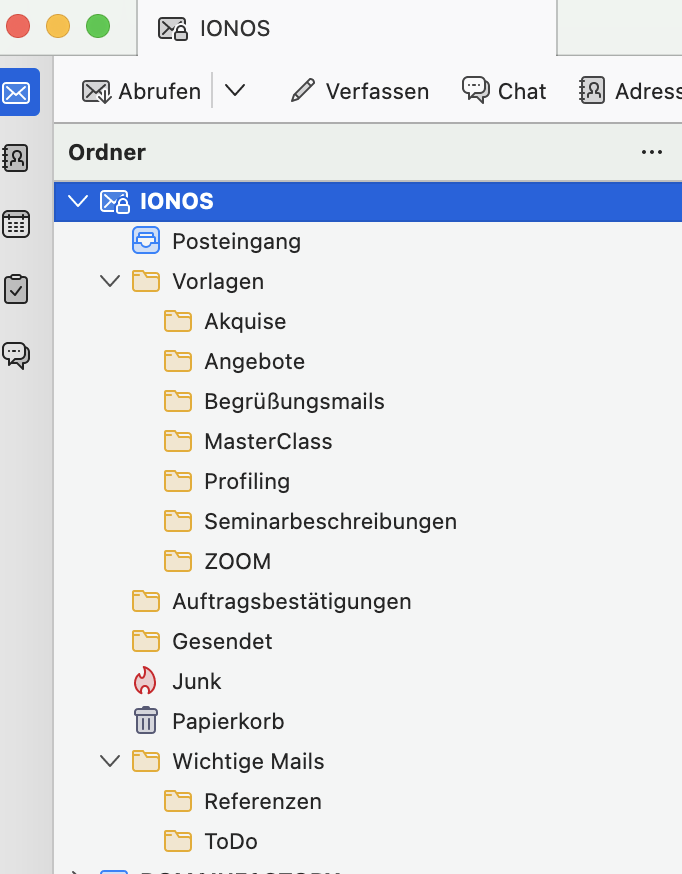Open the Mail space icon in sidebar
The width and height of the screenshot is (682, 874).
pos(20,92)
